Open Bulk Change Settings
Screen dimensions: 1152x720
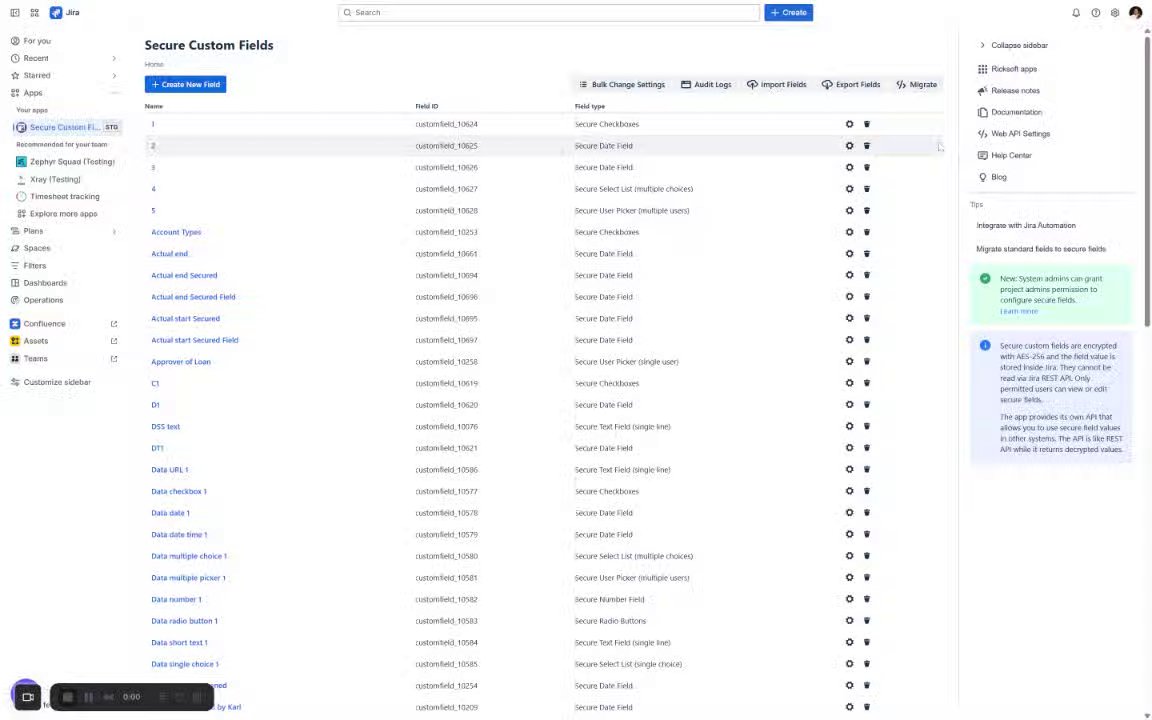(x=622, y=84)
